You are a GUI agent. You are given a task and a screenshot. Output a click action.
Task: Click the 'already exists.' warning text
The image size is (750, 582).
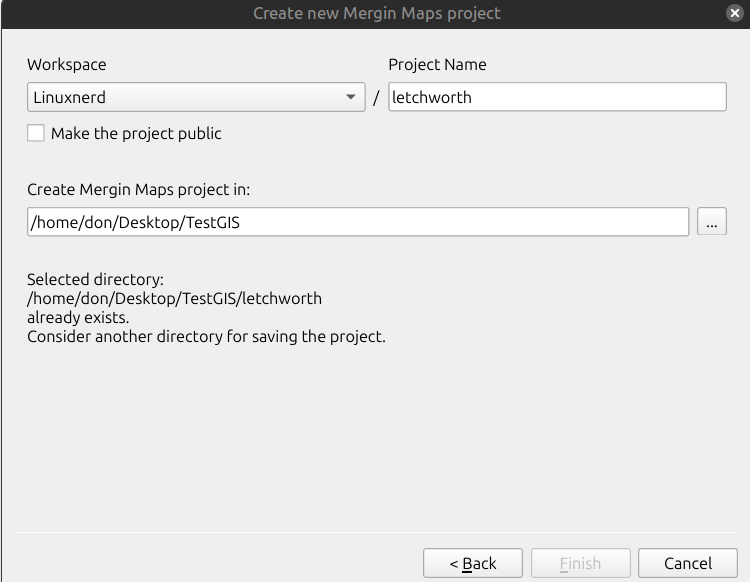(78, 318)
